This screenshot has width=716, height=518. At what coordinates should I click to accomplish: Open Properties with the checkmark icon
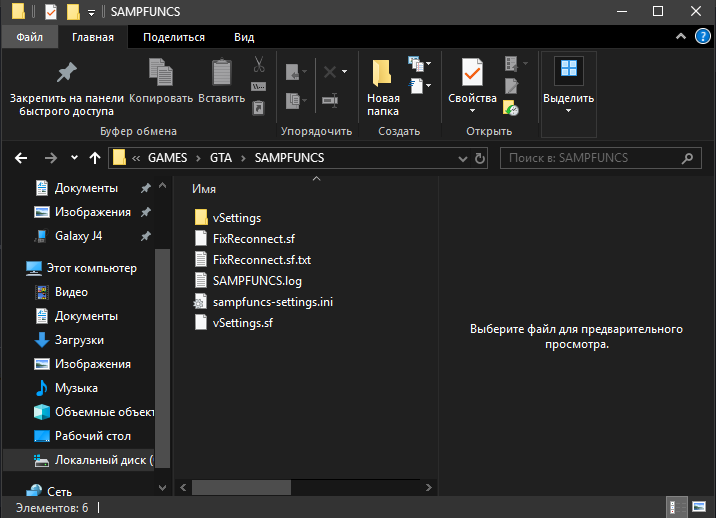point(472,75)
